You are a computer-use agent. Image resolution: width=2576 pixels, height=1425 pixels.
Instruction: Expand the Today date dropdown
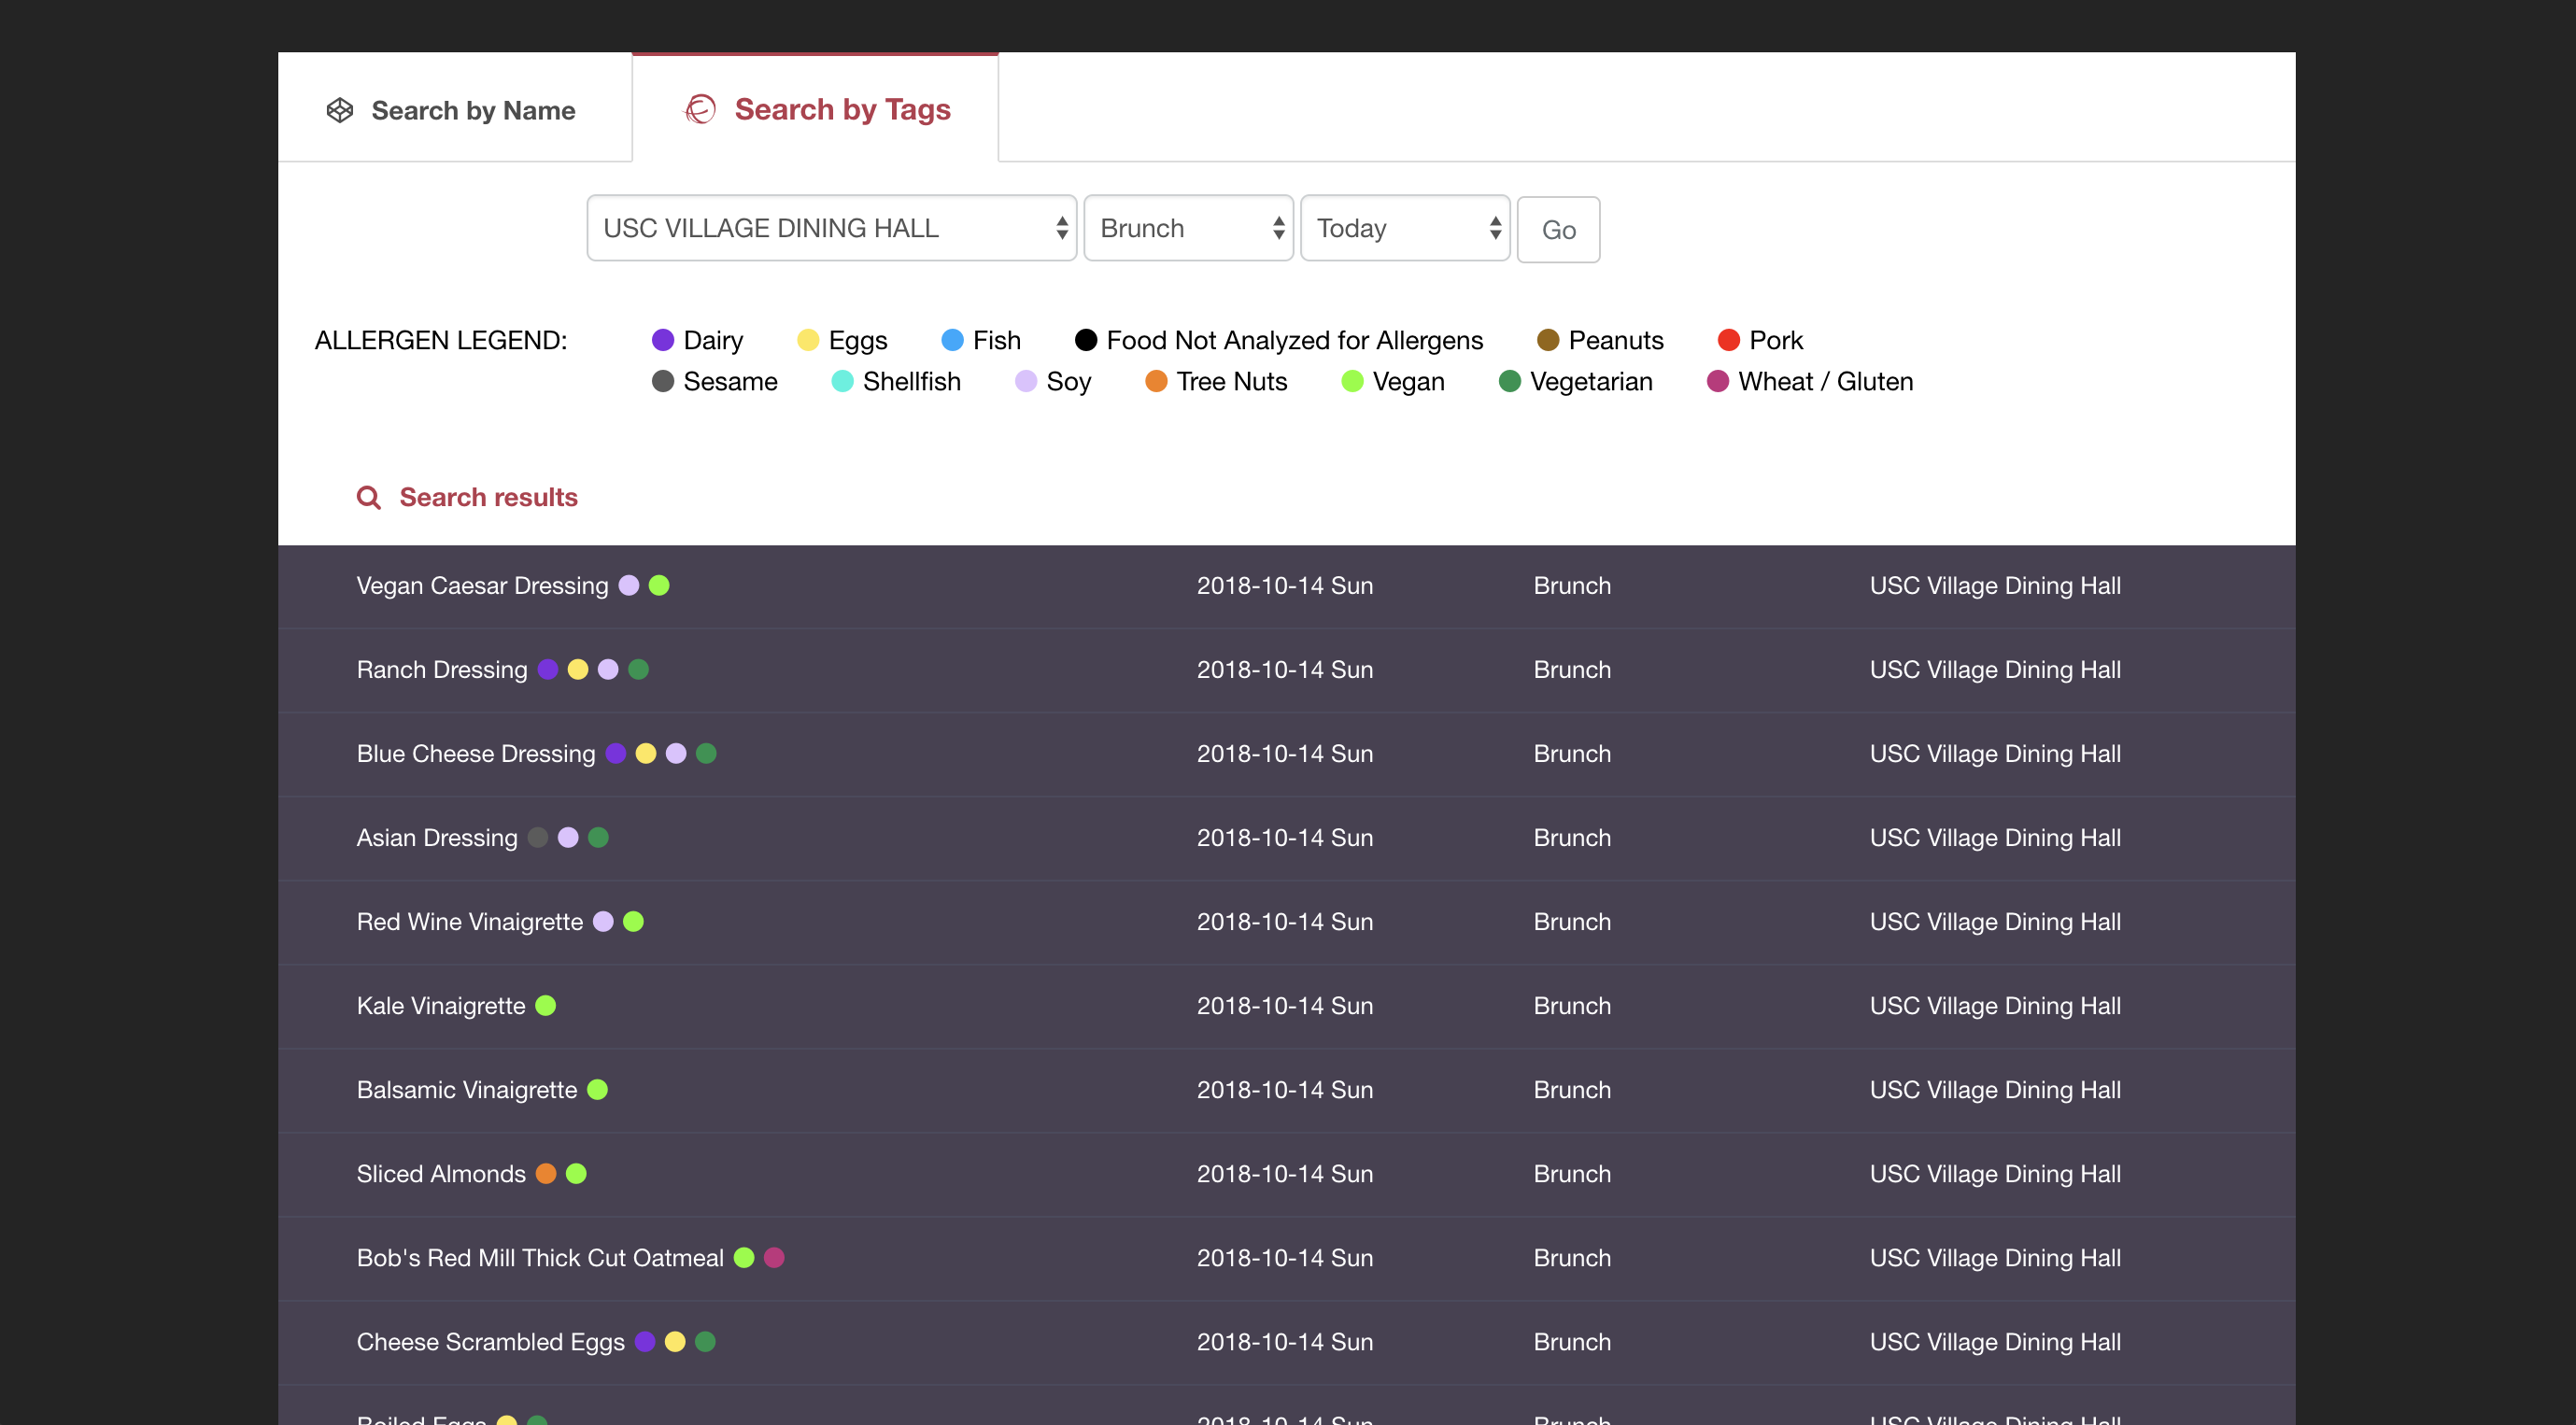click(1404, 228)
